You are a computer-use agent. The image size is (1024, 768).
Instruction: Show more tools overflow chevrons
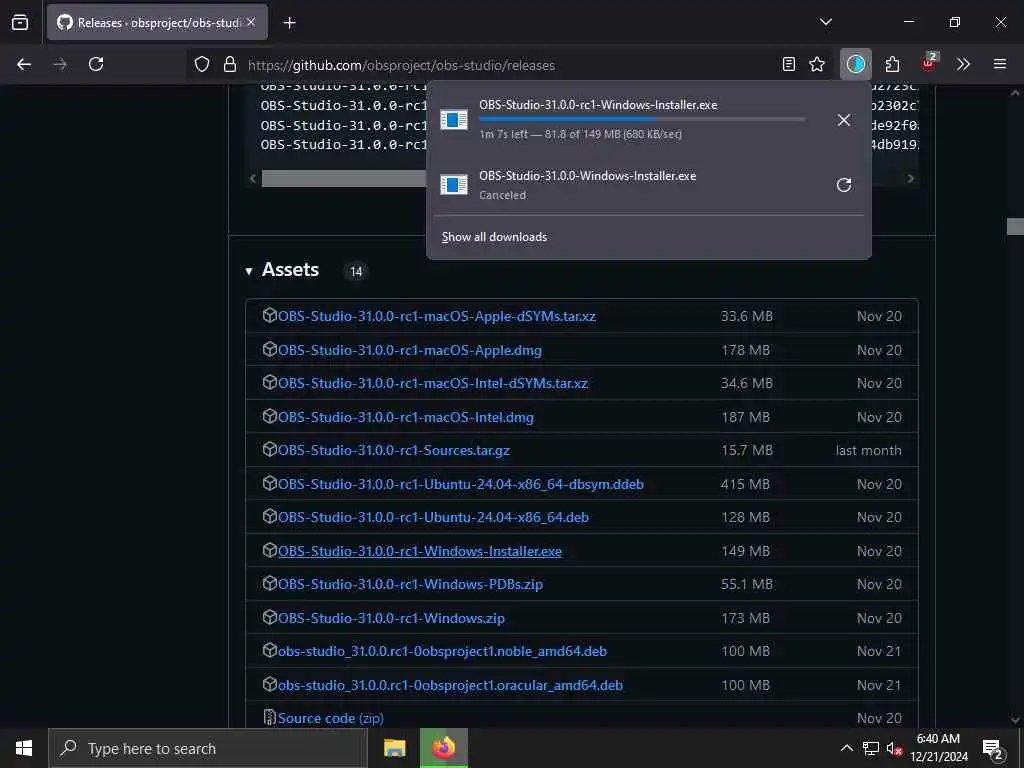click(x=963, y=64)
